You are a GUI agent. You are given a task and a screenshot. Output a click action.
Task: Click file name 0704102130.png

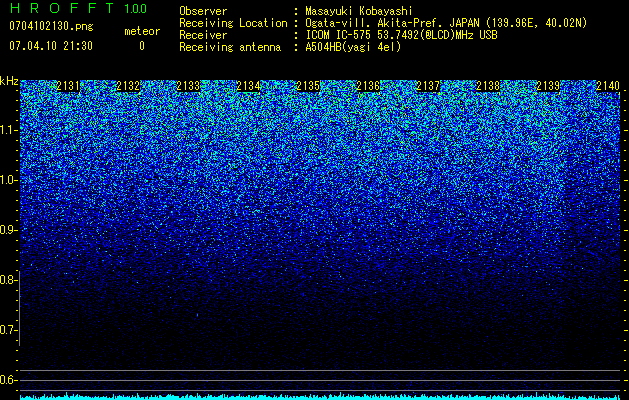pyautogui.click(x=51, y=26)
